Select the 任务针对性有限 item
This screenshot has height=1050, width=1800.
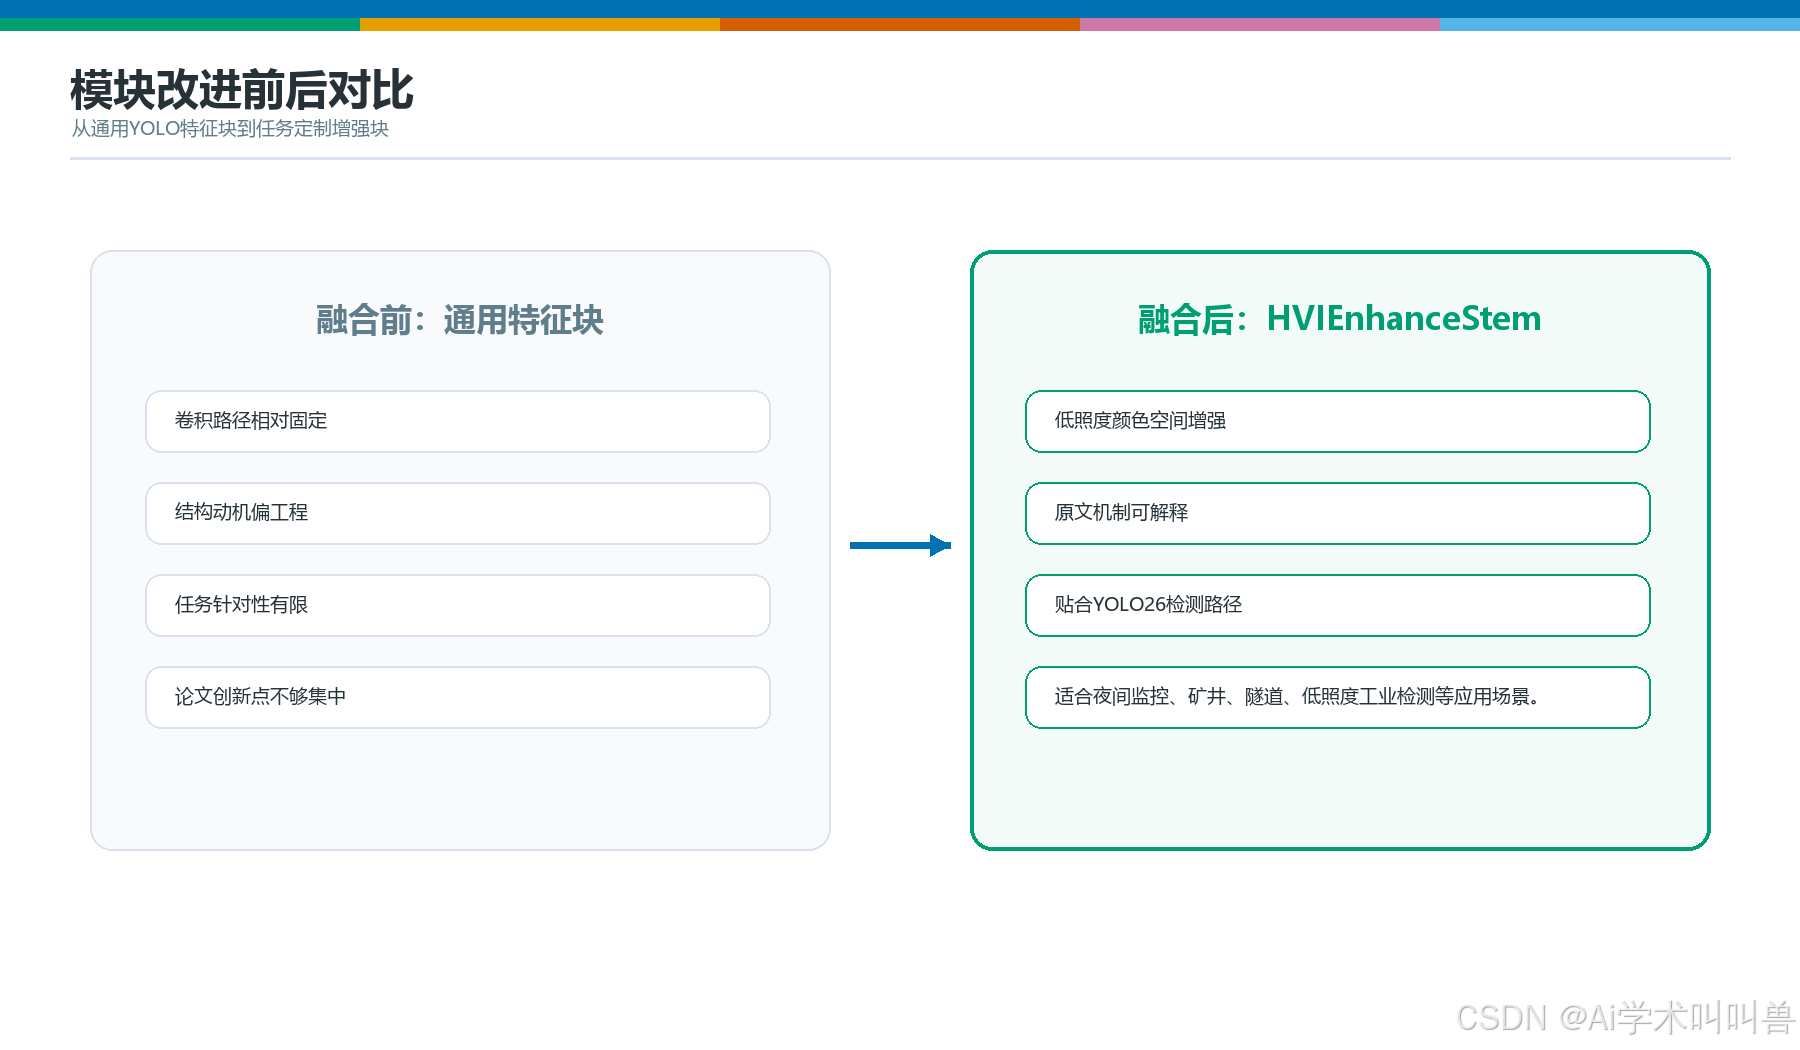(x=458, y=605)
